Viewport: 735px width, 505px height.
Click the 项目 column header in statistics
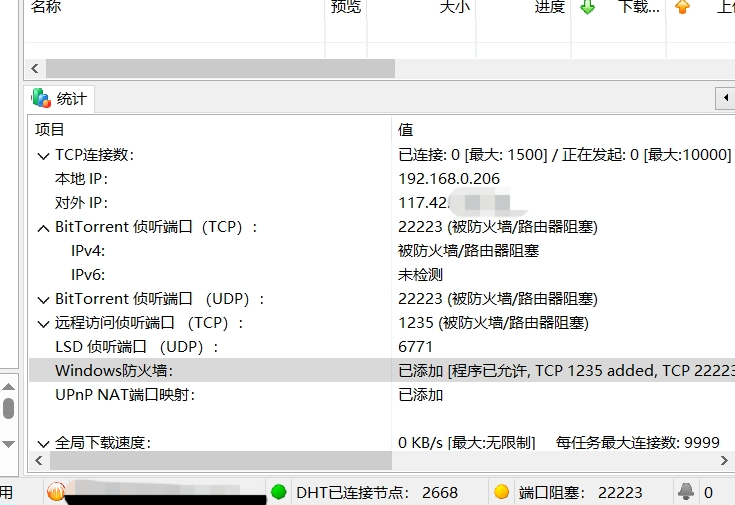click(210, 129)
